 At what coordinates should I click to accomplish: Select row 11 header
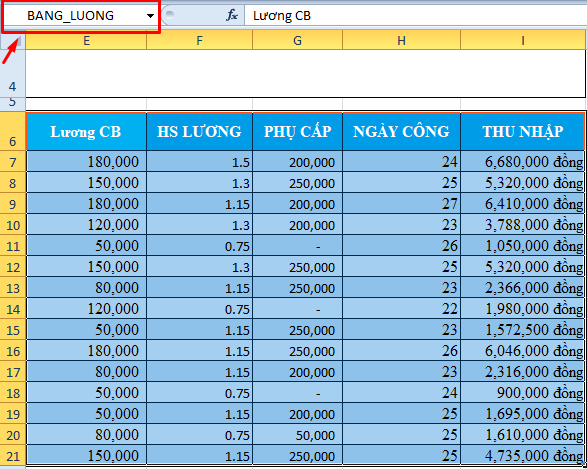(x=13, y=246)
